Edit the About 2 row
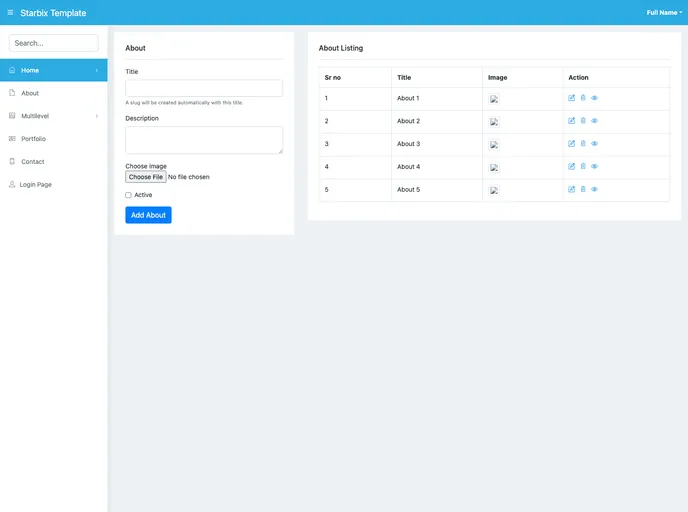This screenshot has height=512, width=688. pos(571,121)
